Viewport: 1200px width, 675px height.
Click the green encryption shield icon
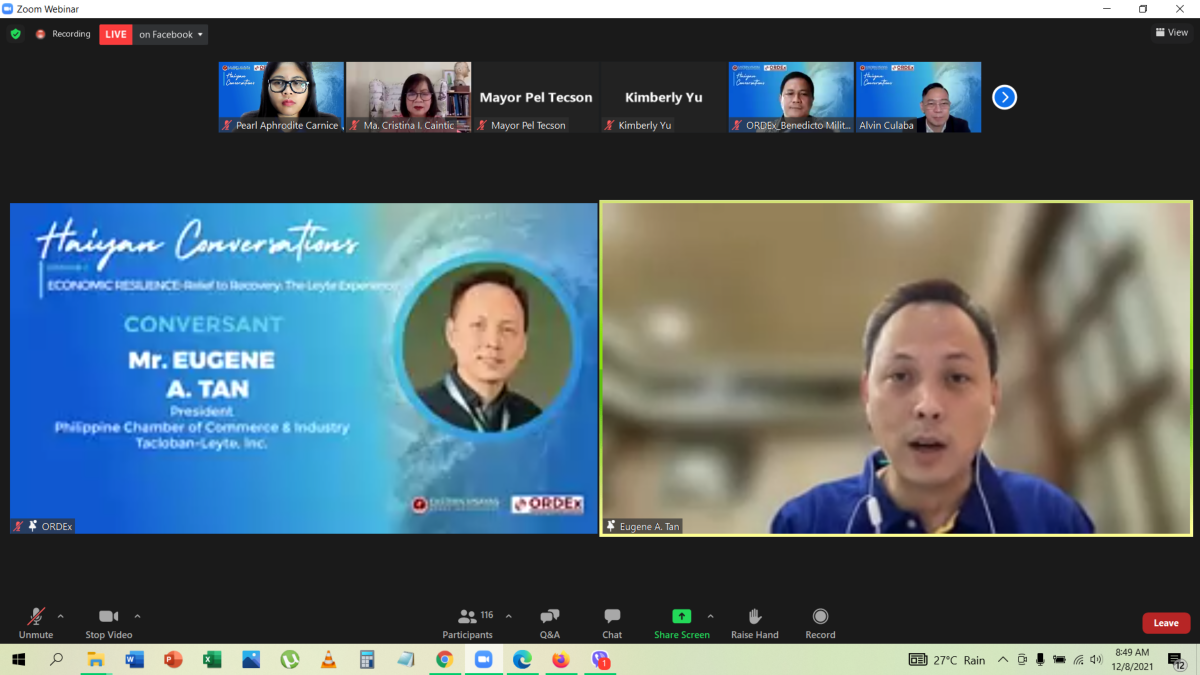[15, 34]
